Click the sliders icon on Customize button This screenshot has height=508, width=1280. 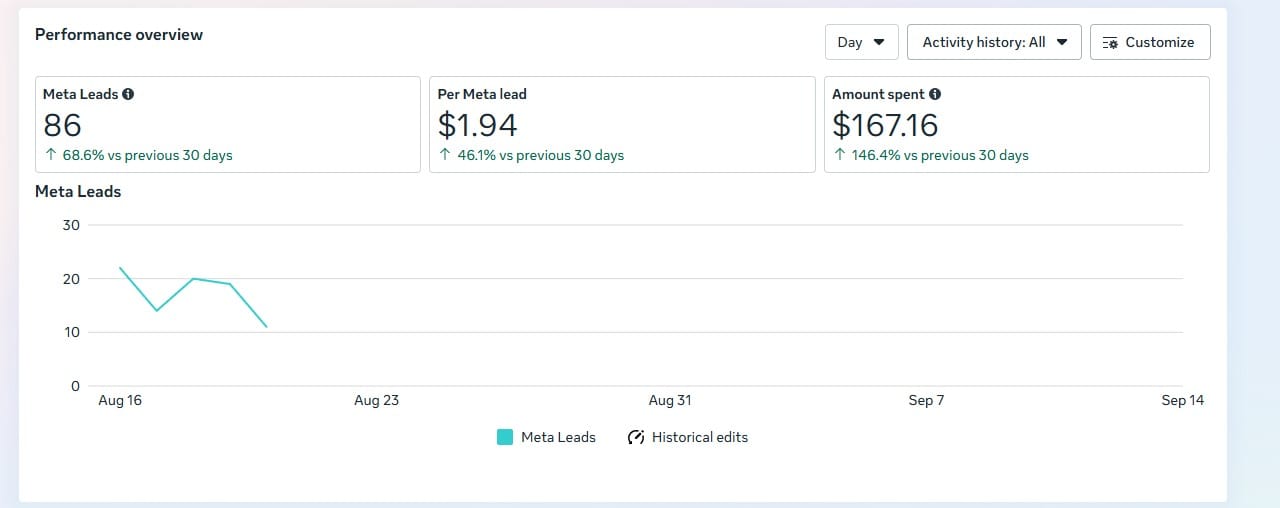coord(1110,43)
